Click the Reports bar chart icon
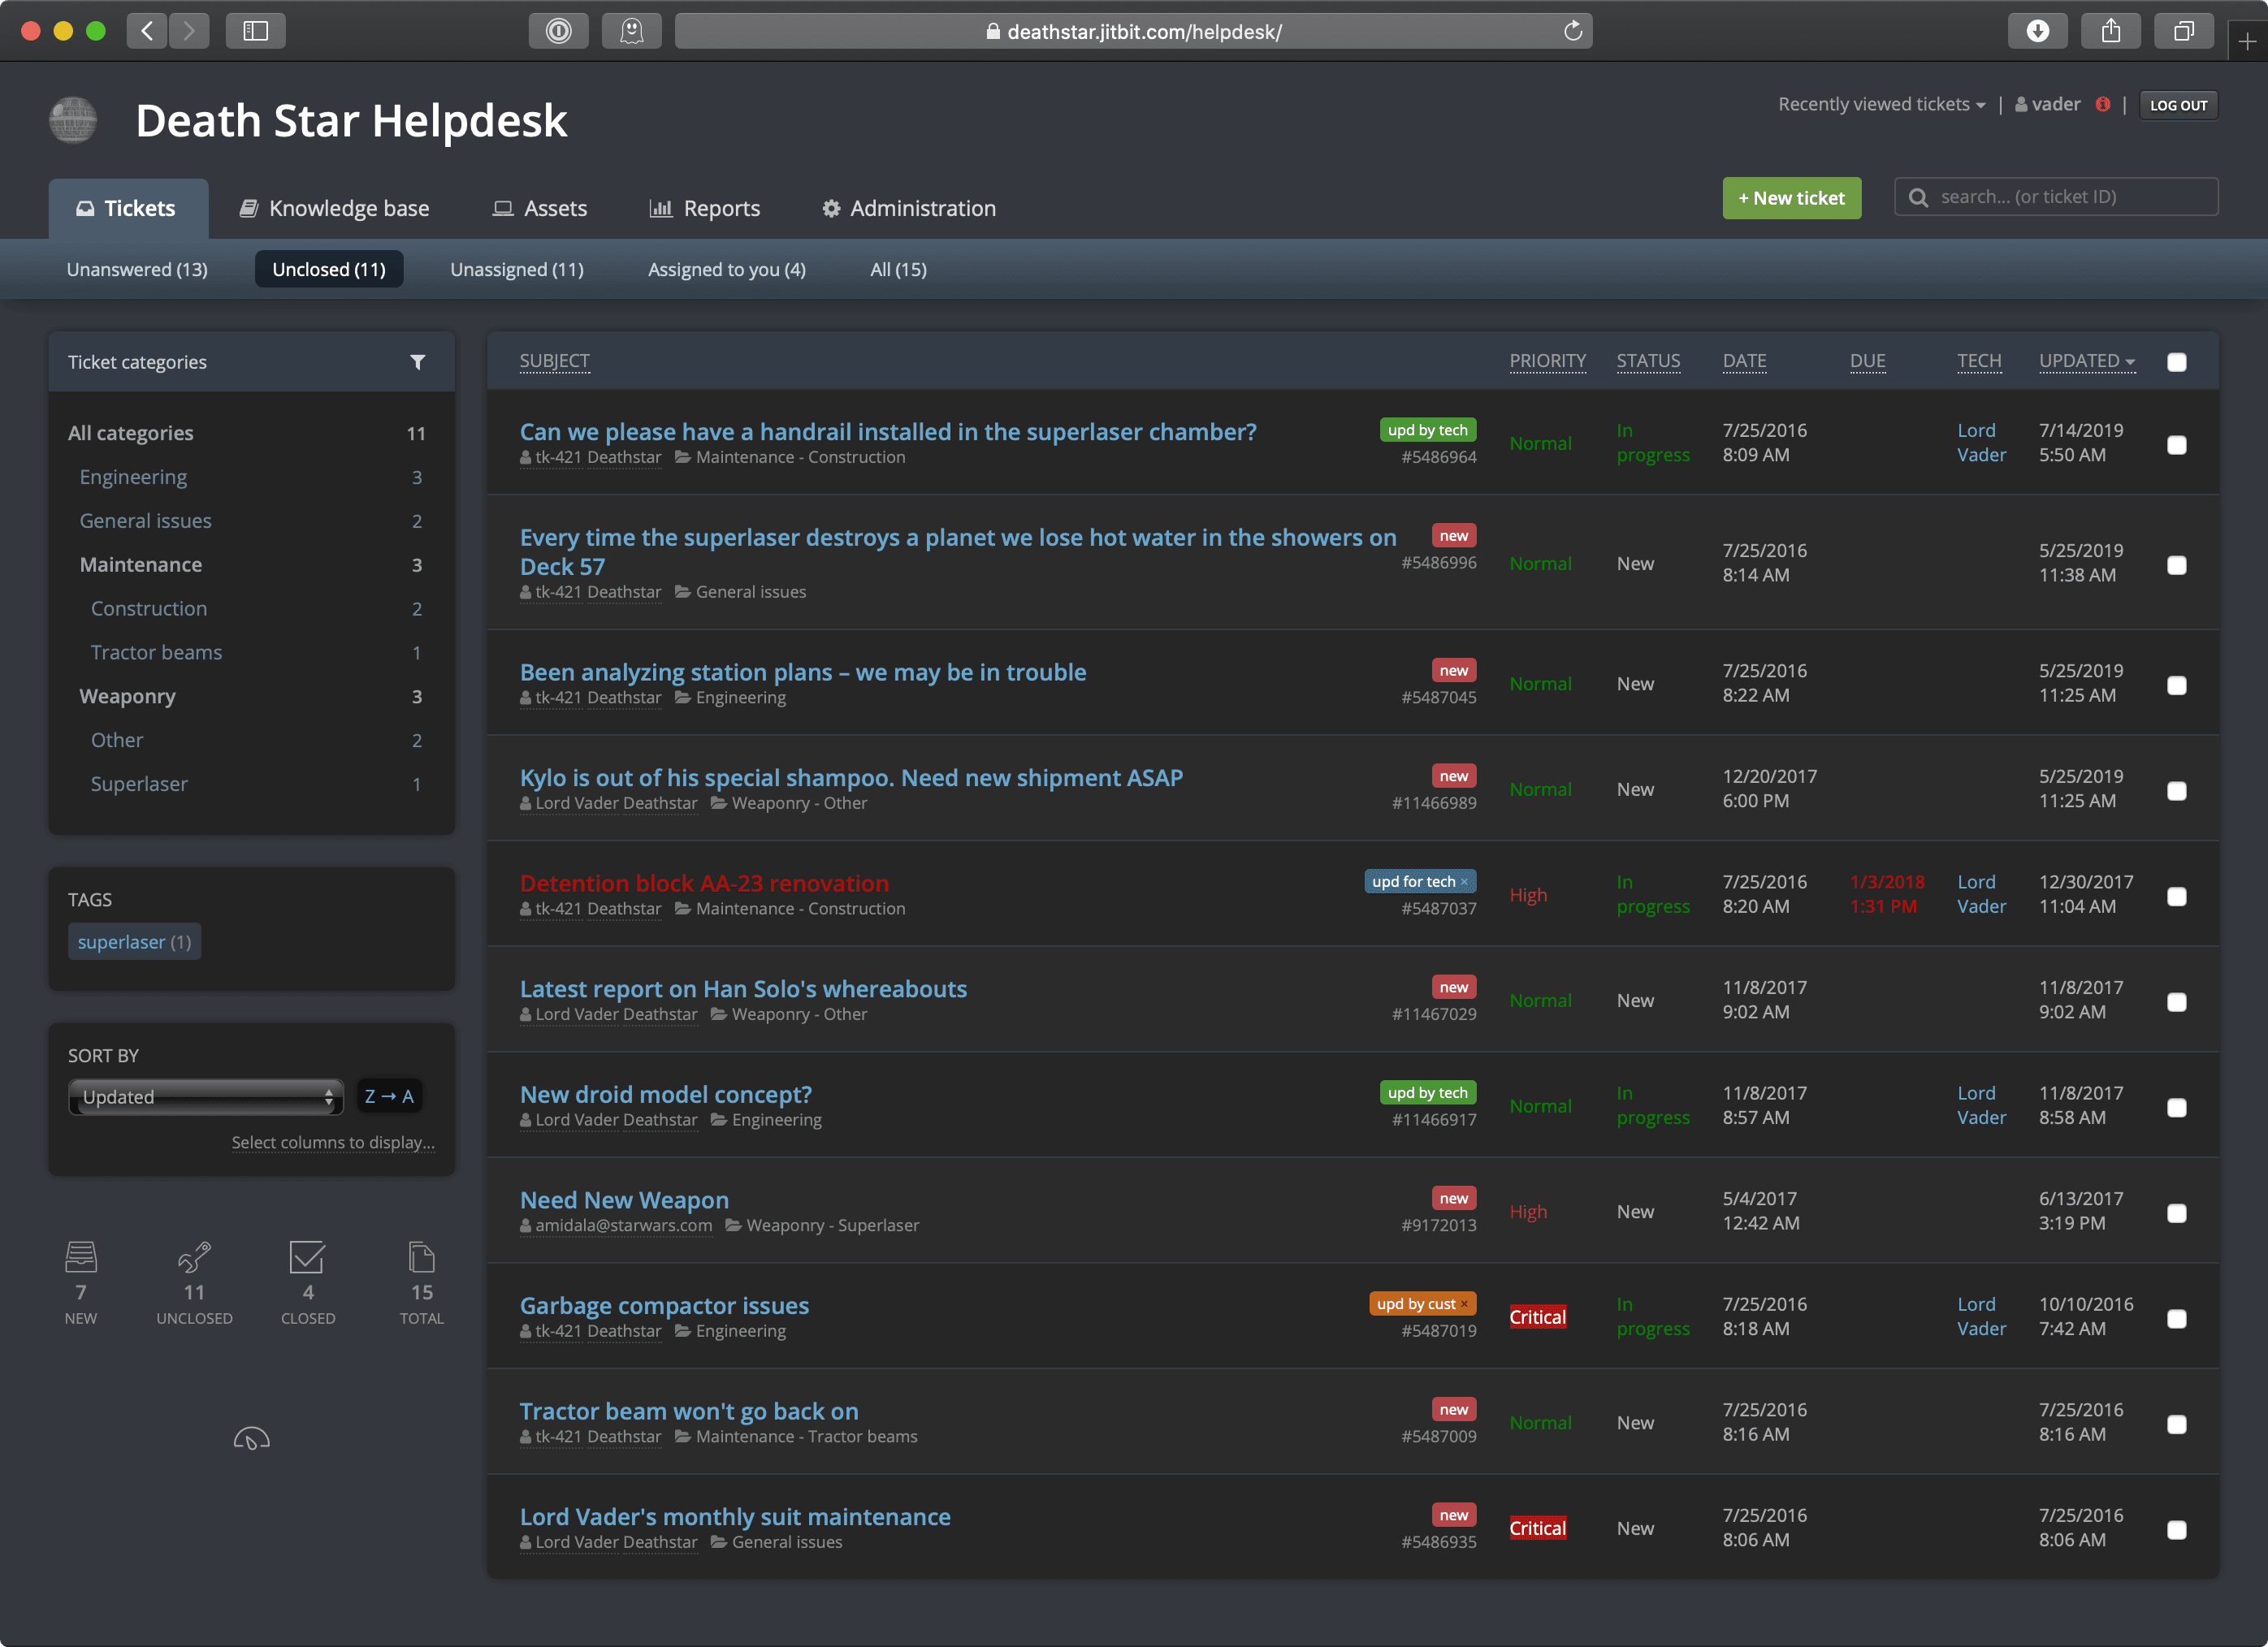 (x=661, y=208)
